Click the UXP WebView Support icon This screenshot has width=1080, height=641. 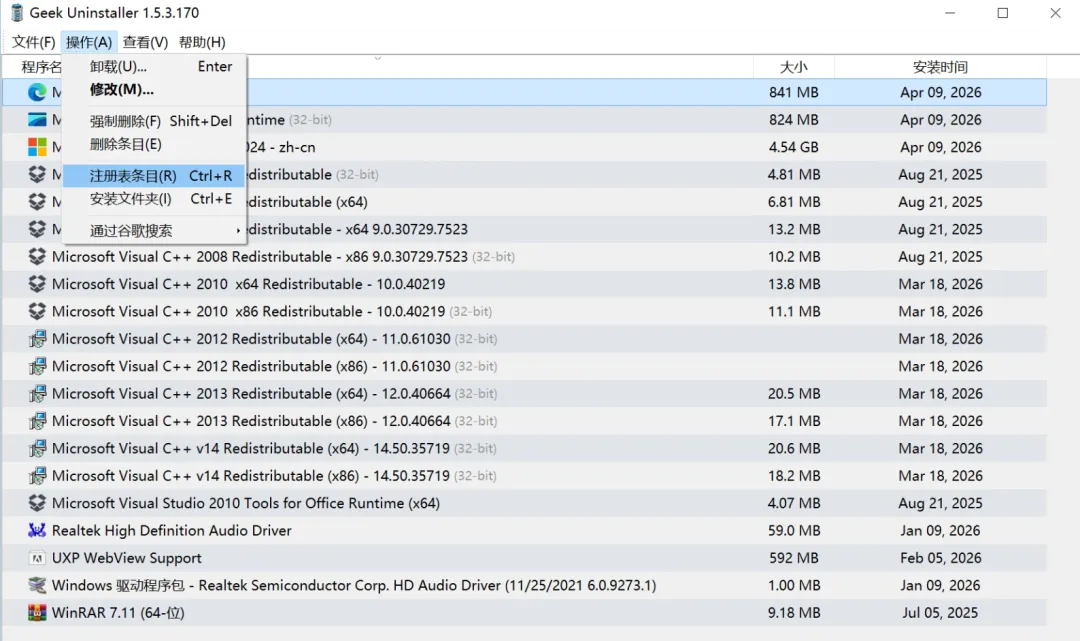37,558
